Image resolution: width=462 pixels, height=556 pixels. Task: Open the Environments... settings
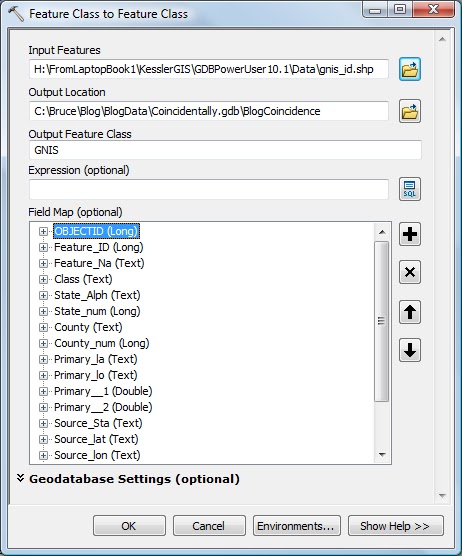pyautogui.click(x=296, y=526)
